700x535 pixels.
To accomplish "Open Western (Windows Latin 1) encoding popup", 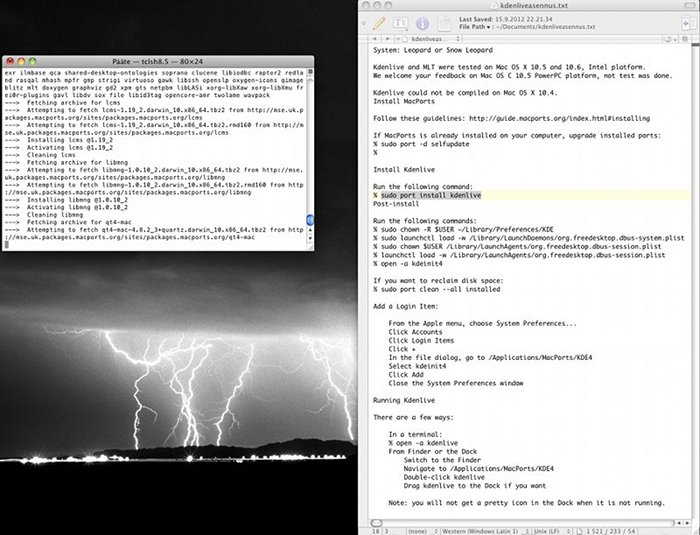I will (x=485, y=531).
